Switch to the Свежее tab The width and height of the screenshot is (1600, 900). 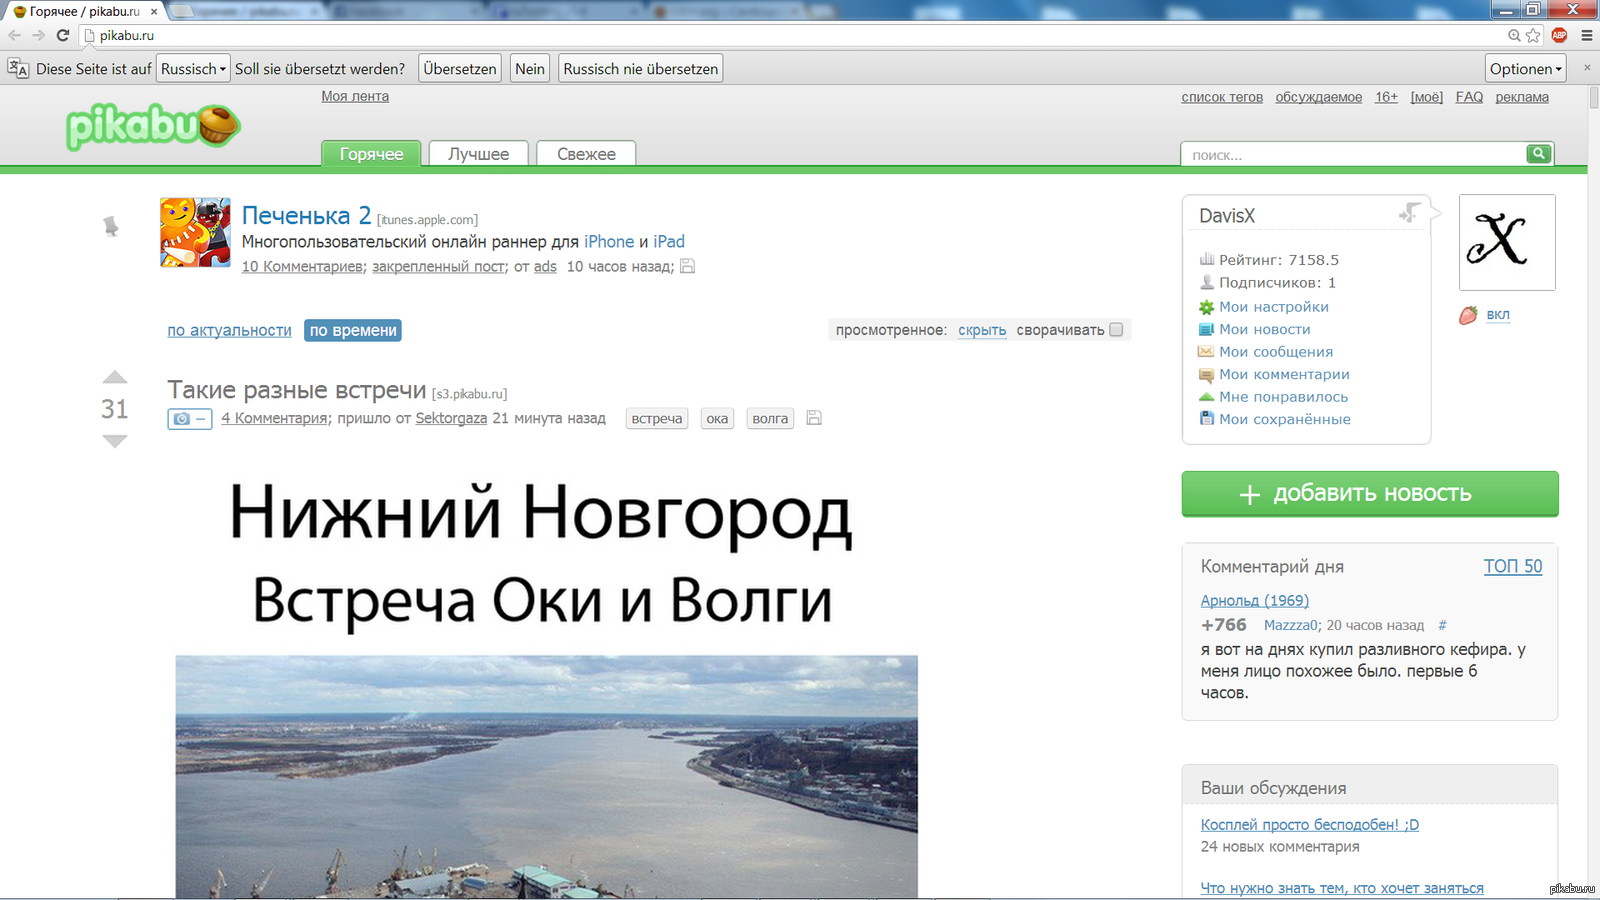pyautogui.click(x=586, y=154)
